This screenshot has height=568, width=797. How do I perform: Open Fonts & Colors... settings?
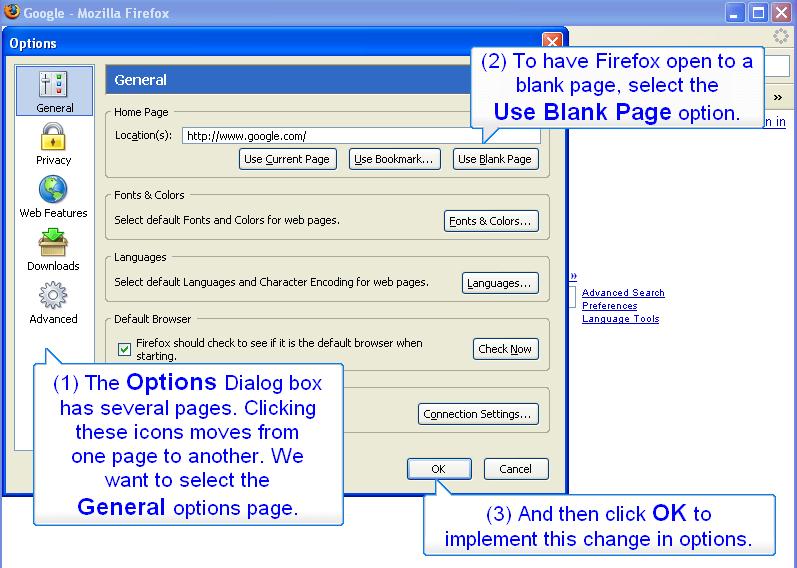(x=491, y=221)
